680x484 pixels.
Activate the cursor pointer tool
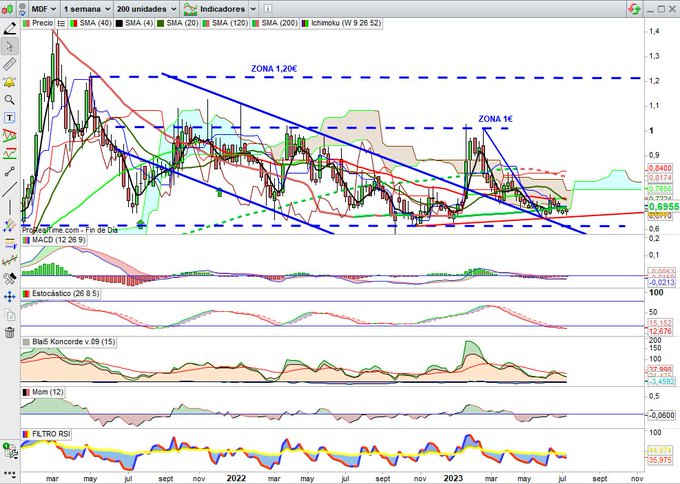click(9, 46)
